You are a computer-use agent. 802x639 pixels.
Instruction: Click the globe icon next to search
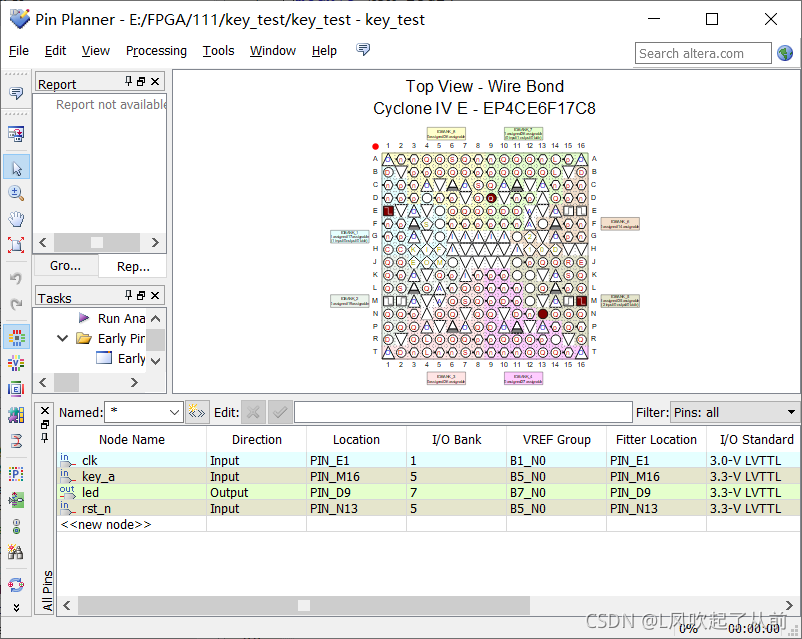tap(785, 53)
